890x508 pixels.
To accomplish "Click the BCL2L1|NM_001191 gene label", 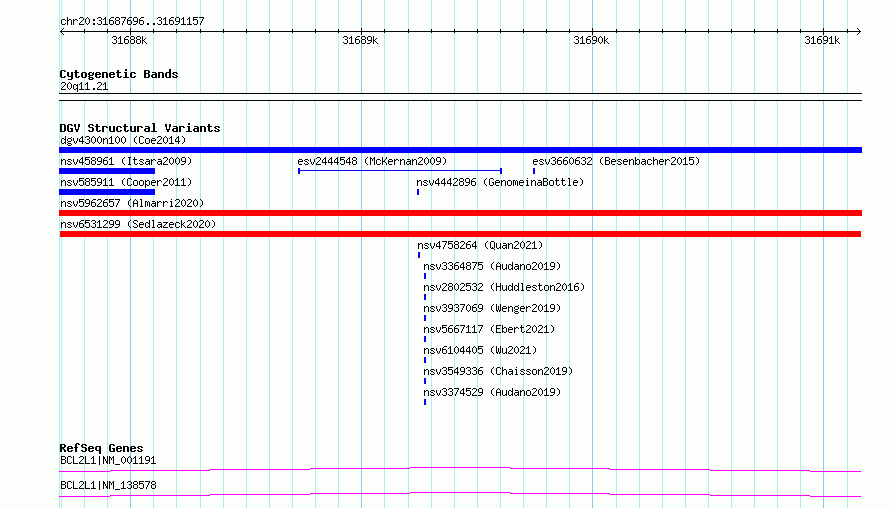I will point(108,460).
